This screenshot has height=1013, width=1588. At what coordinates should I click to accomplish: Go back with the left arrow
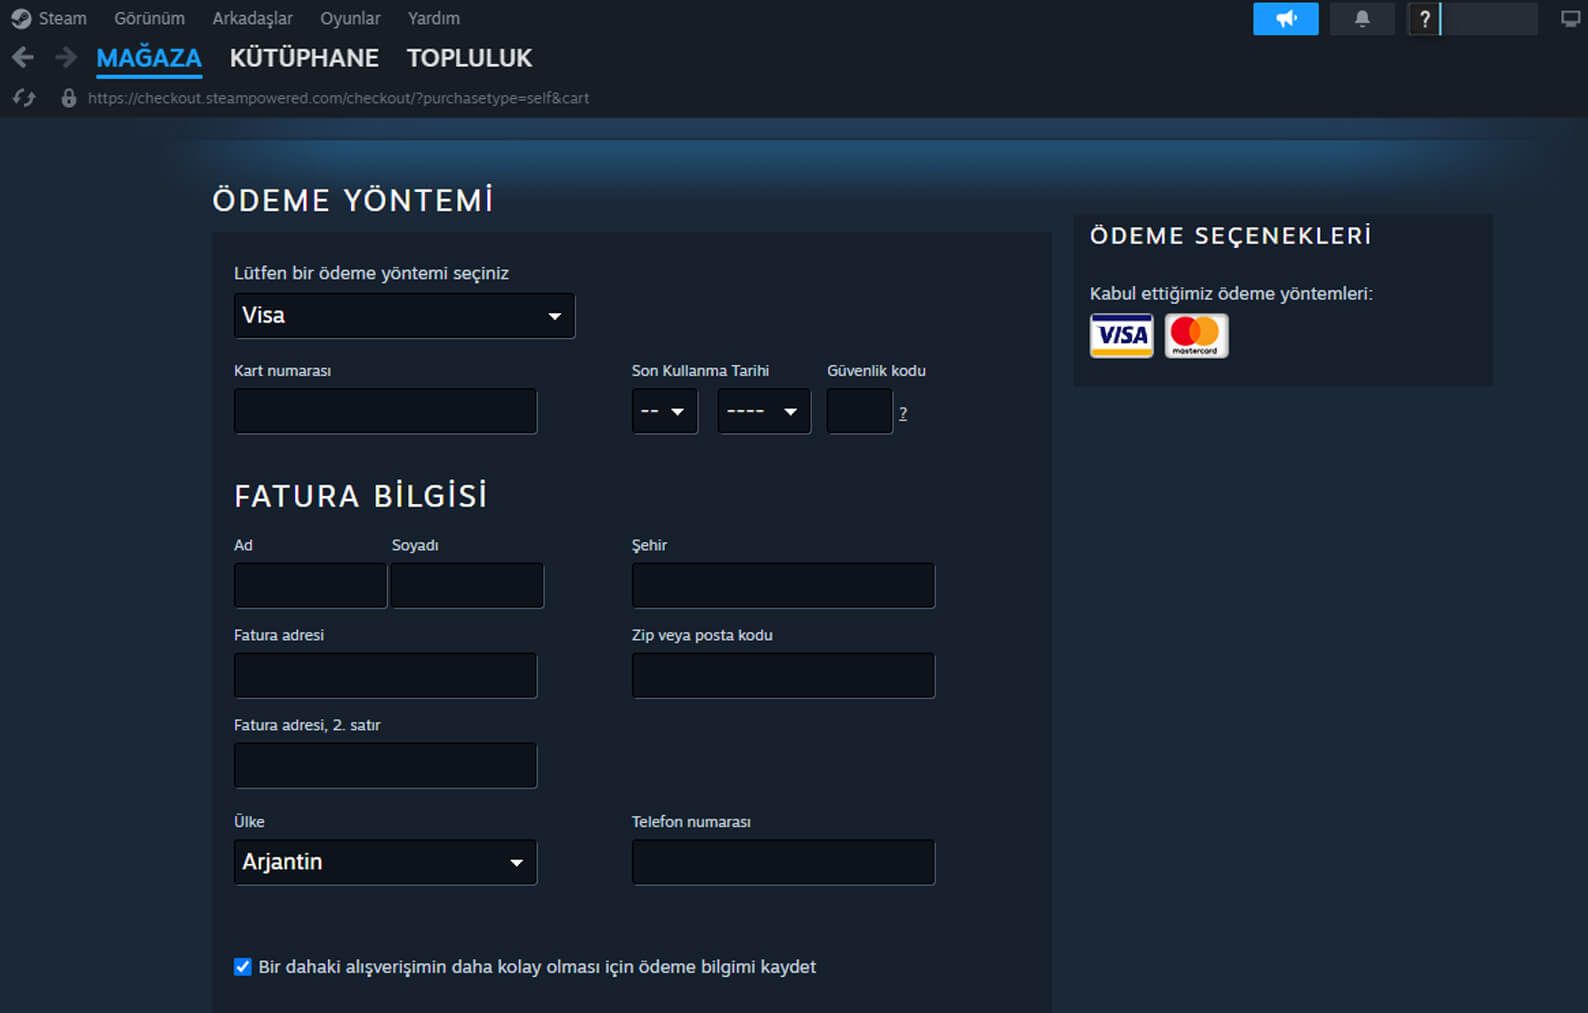click(23, 58)
